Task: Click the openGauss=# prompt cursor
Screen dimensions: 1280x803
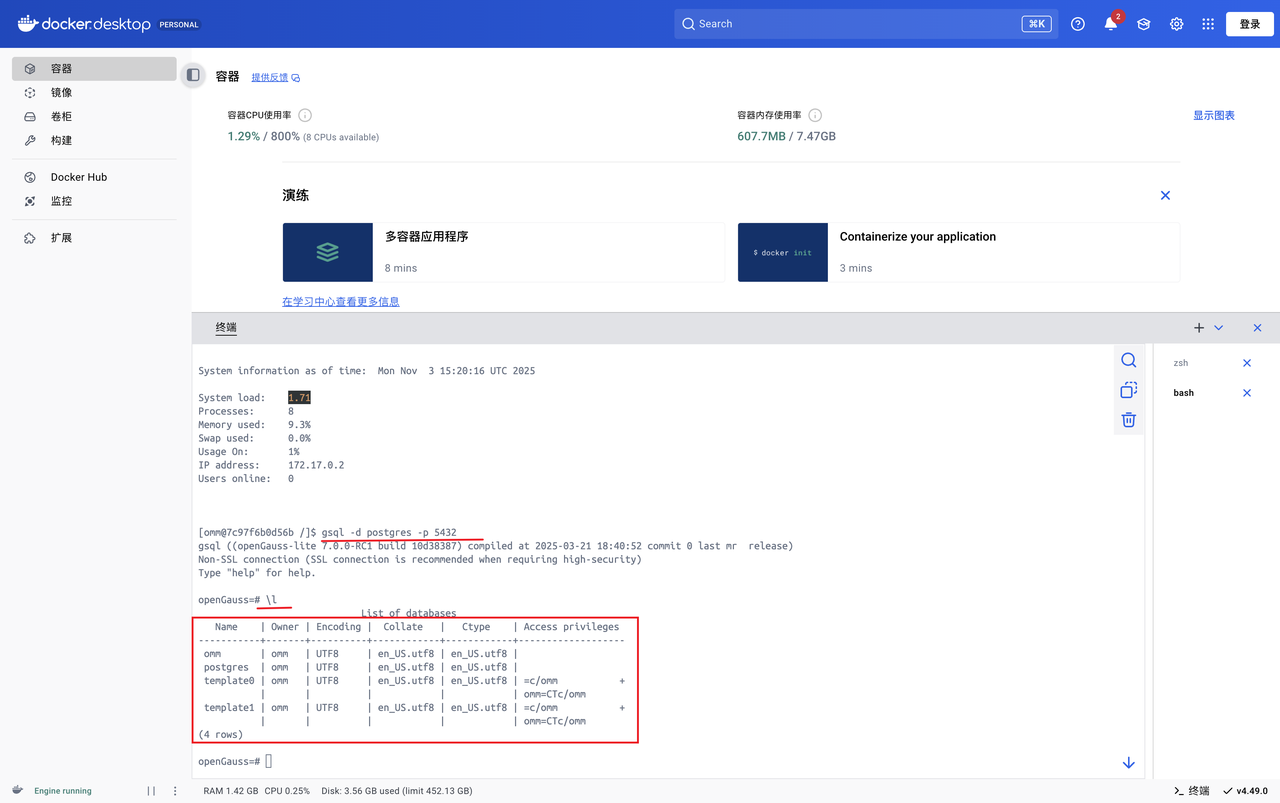Action: coord(268,762)
